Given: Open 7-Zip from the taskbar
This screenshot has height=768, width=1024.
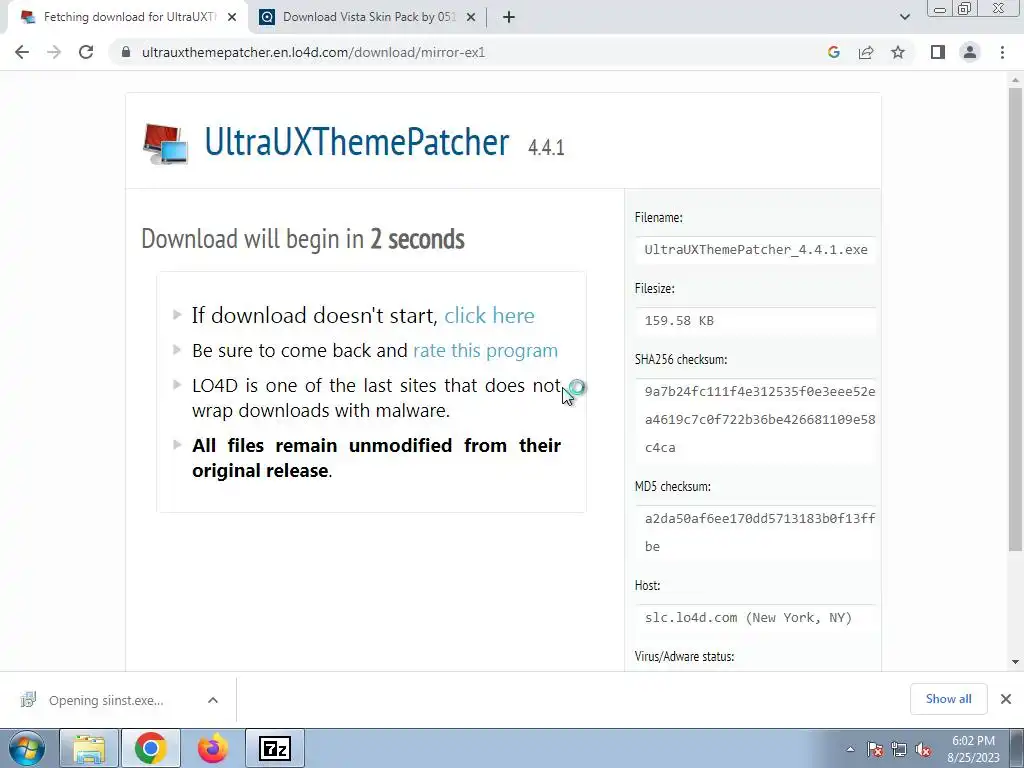Looking at the screenshot, I should click(275, 748).
